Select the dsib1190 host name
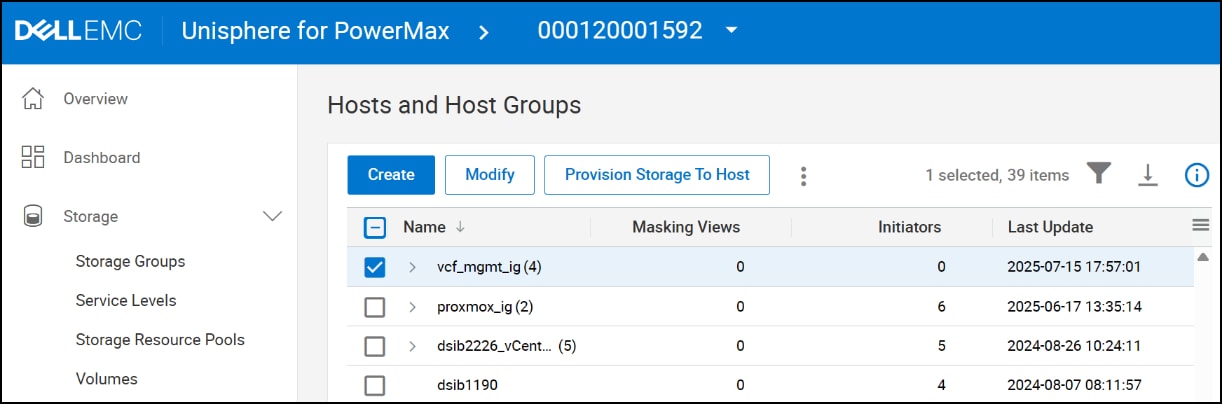 [467, 385]
